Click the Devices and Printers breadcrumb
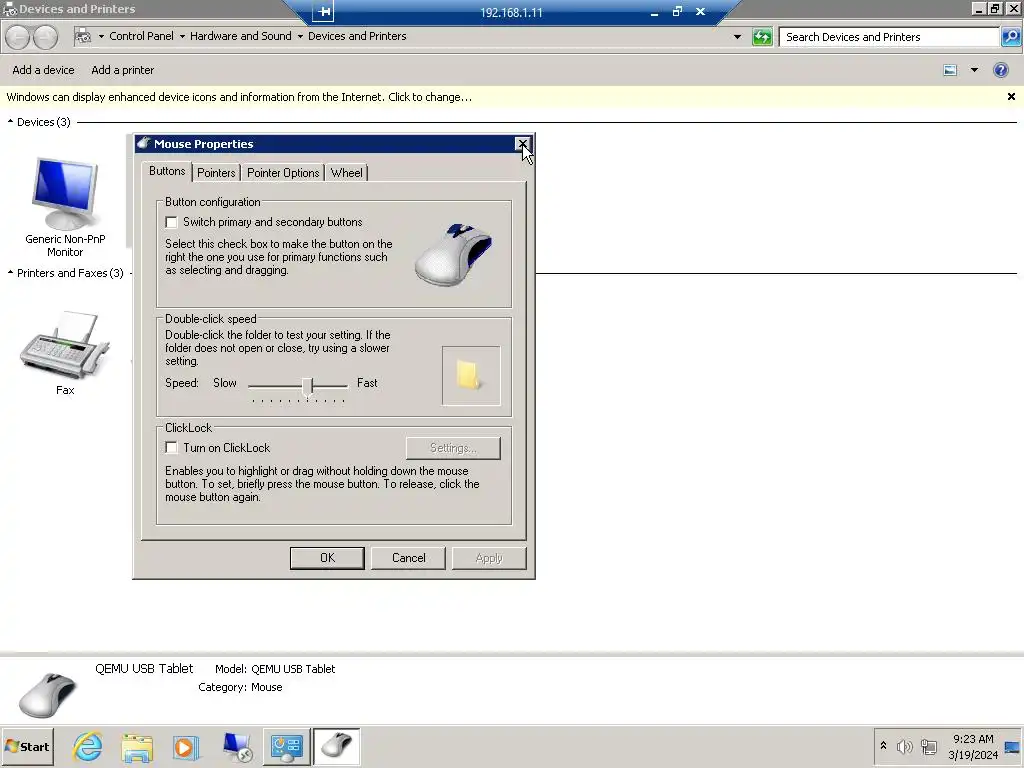The height and width of the screenshot is (768, 1024). coord(357,37)
